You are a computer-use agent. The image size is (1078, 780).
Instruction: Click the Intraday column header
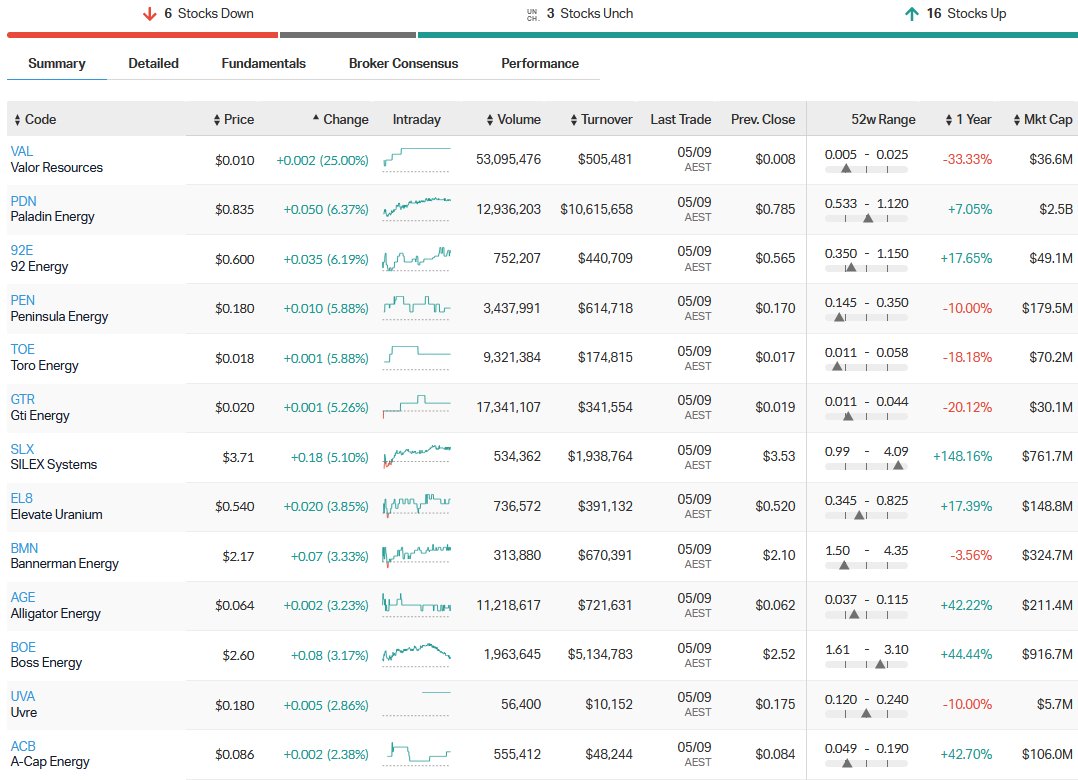tap(417, 120)
